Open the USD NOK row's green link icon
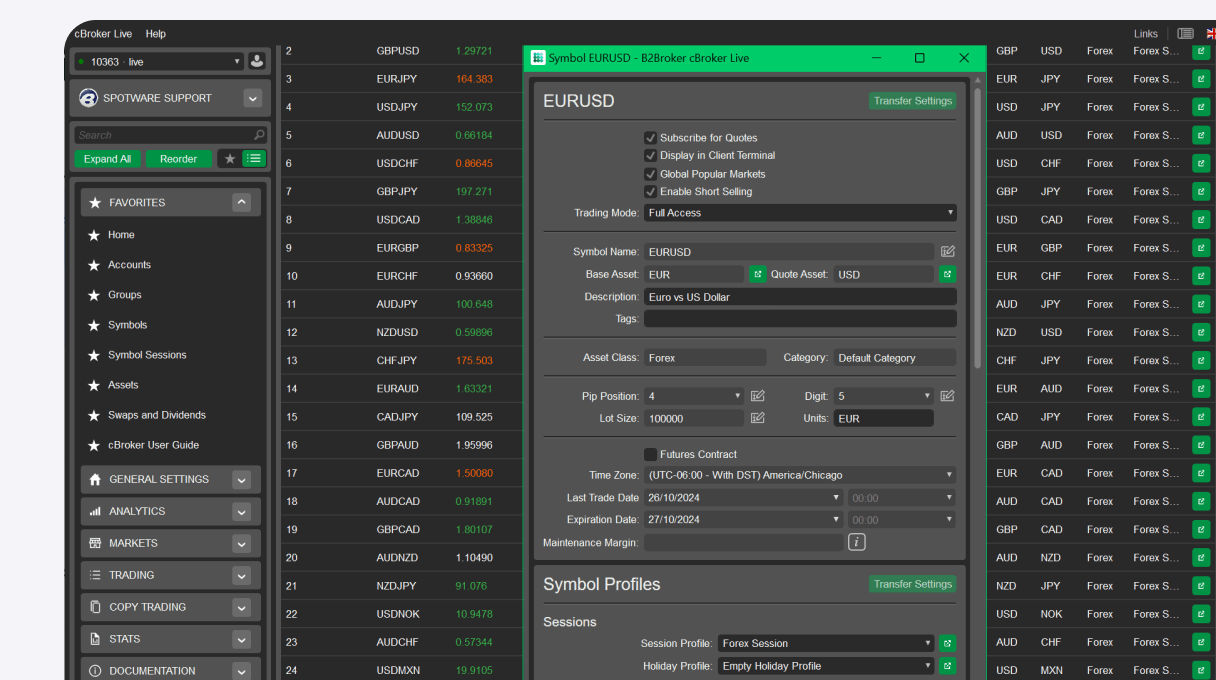This screenshot has height=680, width=1216. 1200,614
